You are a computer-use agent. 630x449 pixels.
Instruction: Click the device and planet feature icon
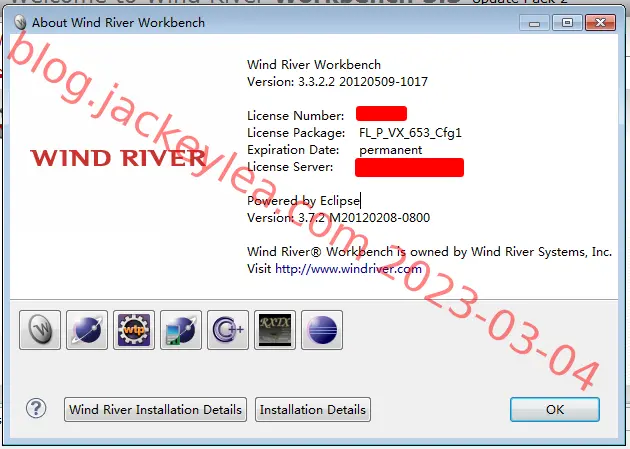tap(181, 330)
